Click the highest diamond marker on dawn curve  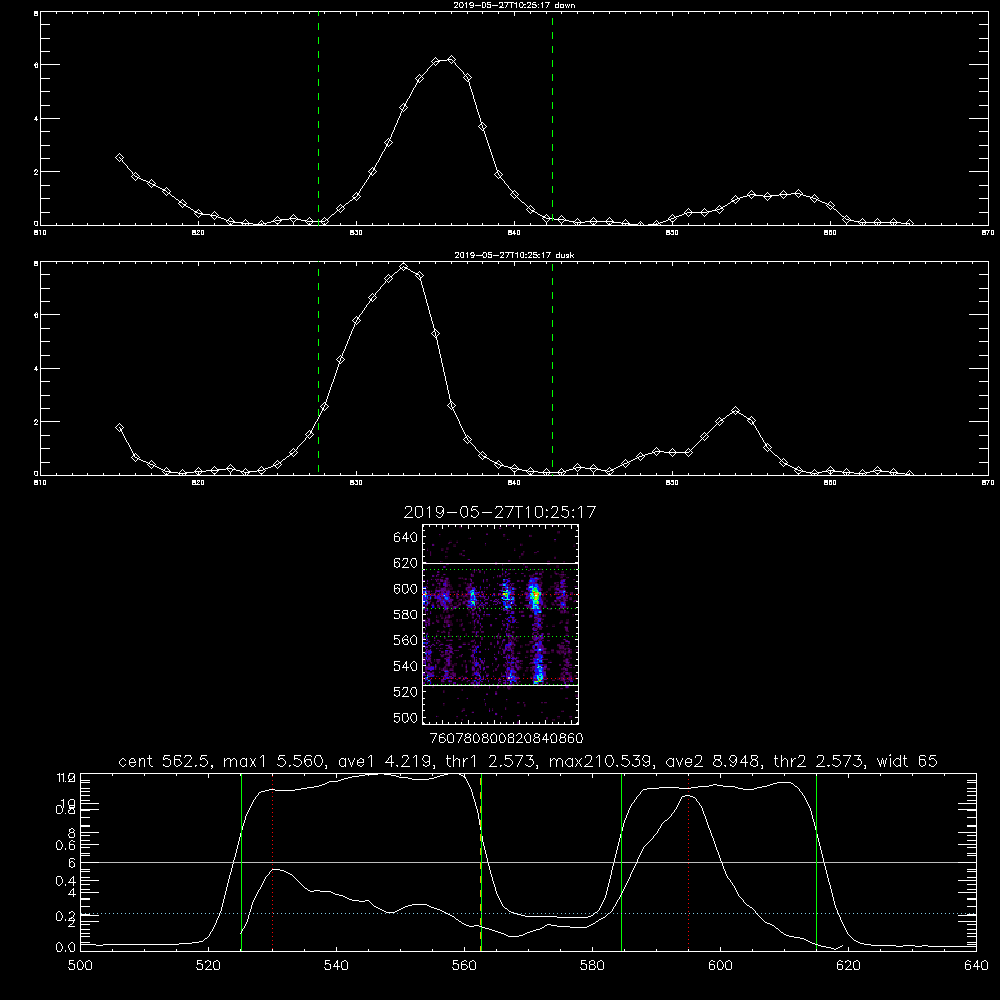tap(452, 59)
